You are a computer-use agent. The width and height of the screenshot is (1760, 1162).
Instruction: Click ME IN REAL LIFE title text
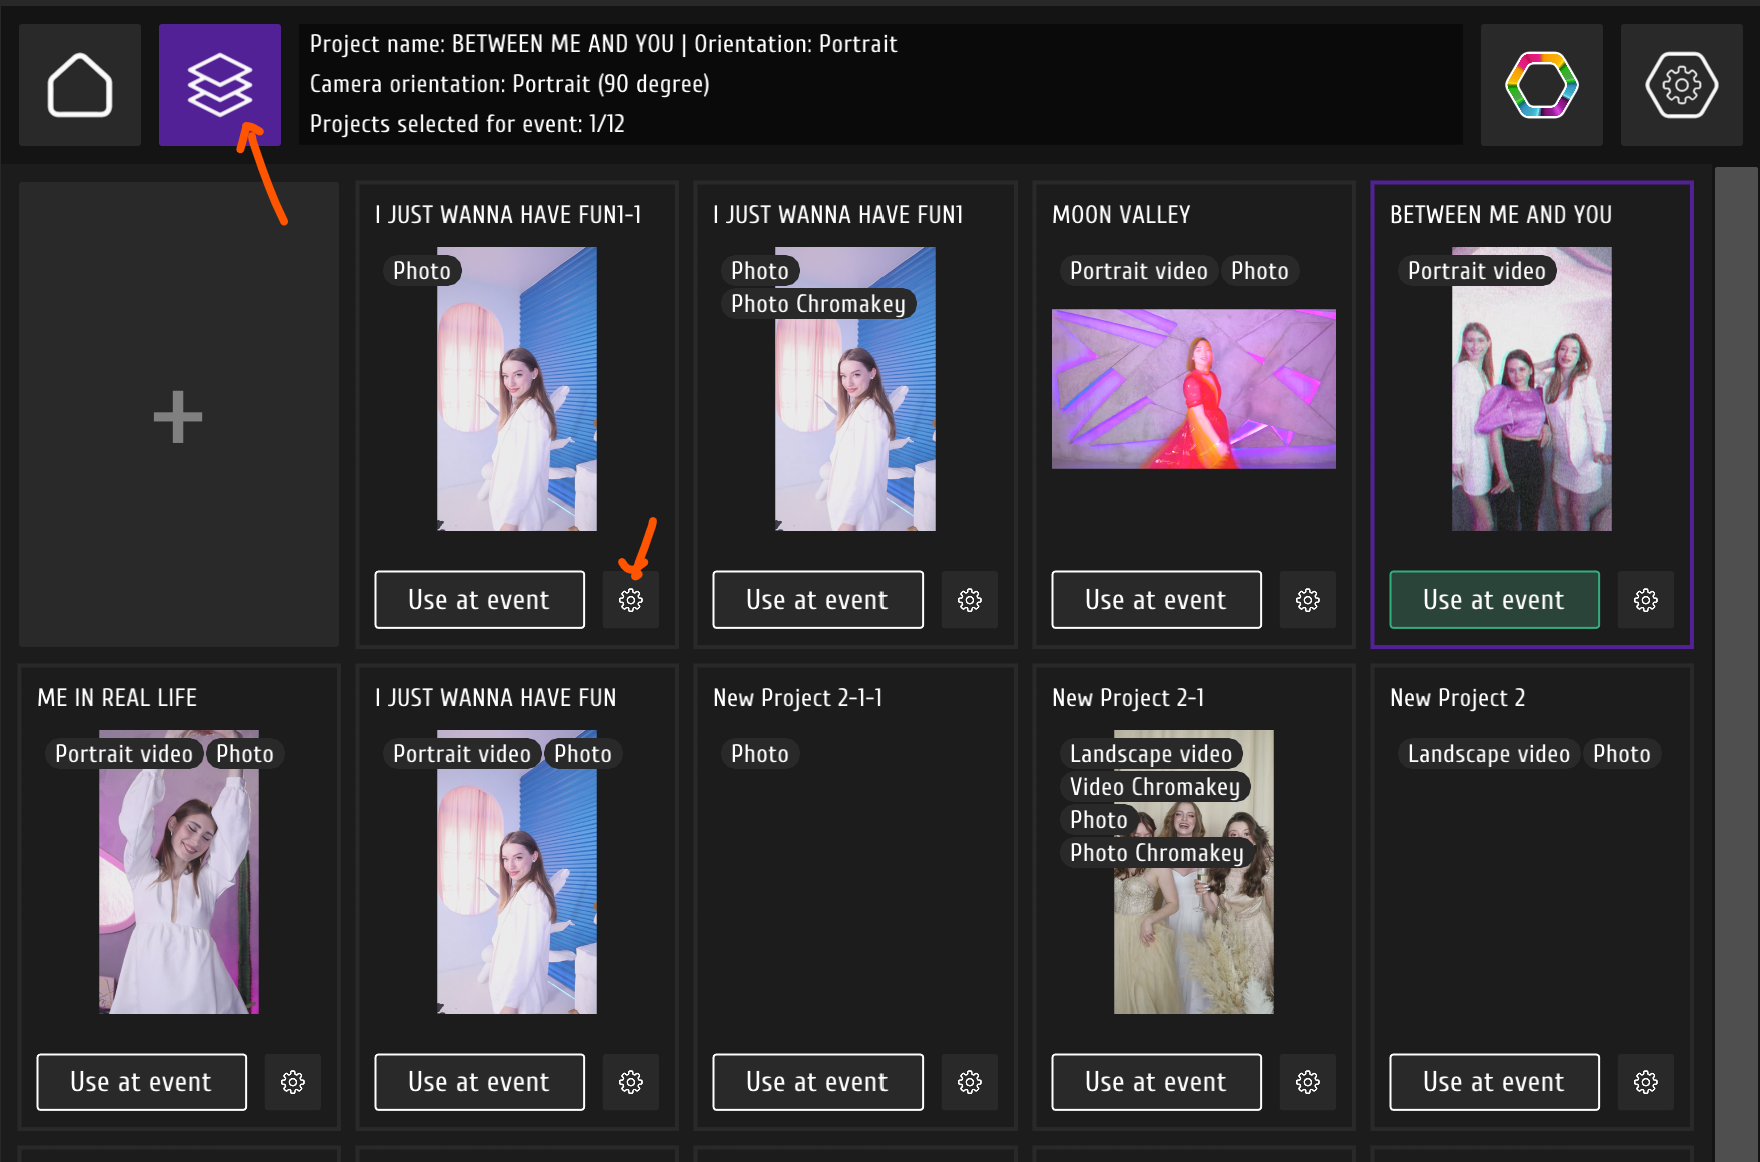click(117, 698)
